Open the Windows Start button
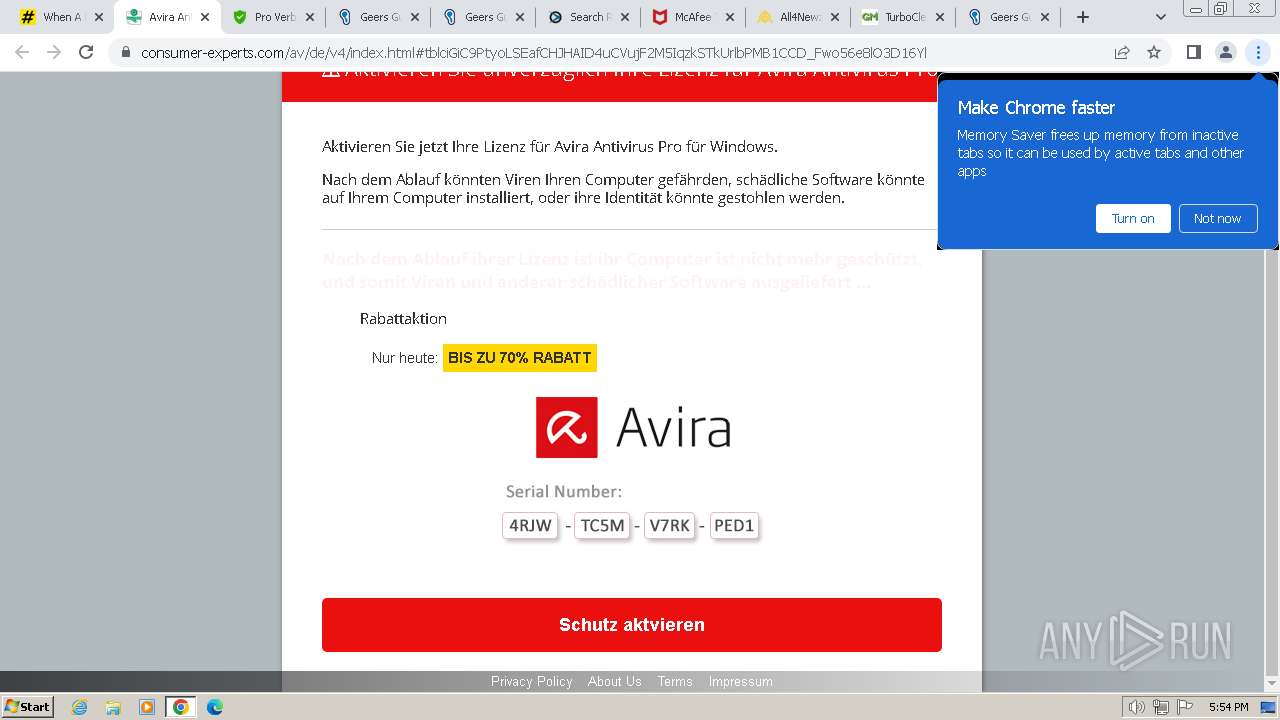The image size is (1280, 720). point(27,706)
